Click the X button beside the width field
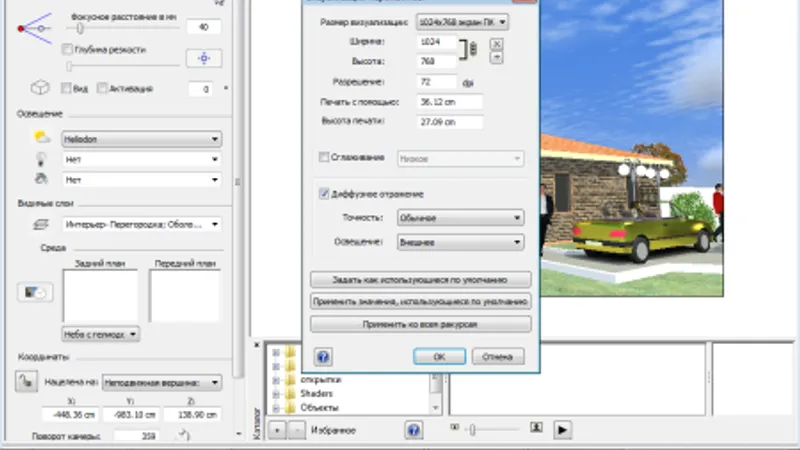The height and width of the screenshot is (450, 800). [x=496, y=44]
